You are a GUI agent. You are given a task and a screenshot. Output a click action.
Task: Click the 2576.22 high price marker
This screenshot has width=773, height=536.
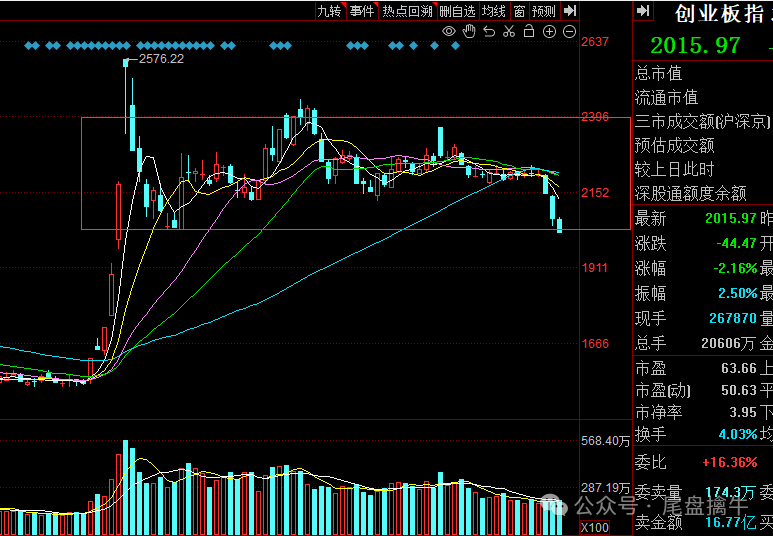click(x=161, y=59)
